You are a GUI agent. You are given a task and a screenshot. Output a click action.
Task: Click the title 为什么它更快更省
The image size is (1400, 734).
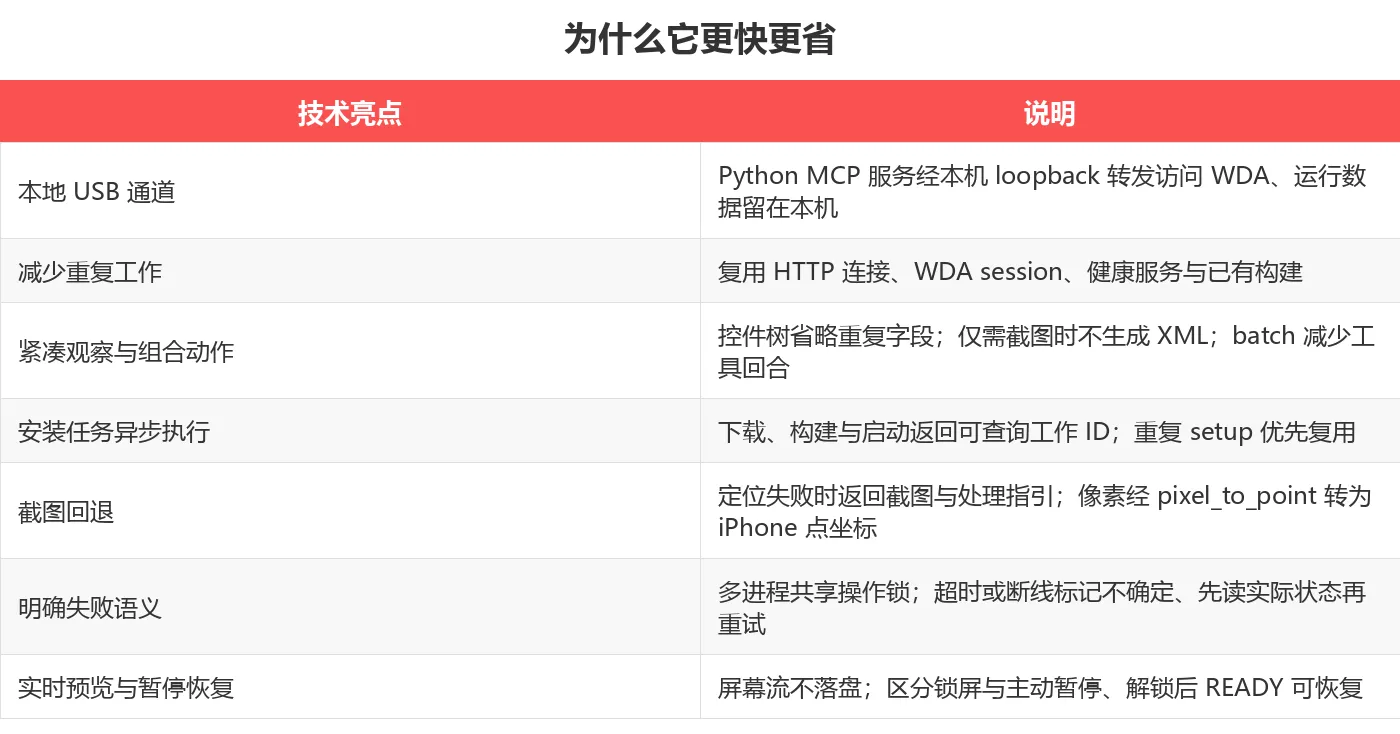[699, 39]
